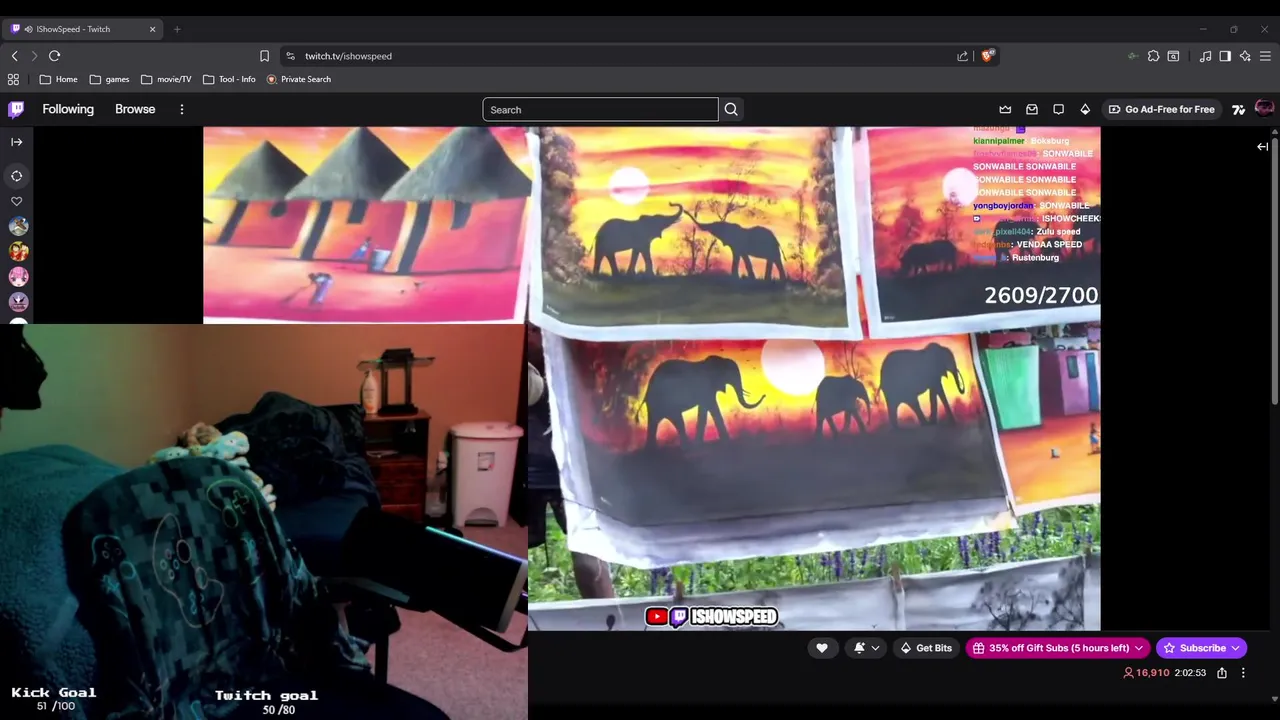Click the address bar share icon
Screen dimensions: 1280x720
(962, 56)
